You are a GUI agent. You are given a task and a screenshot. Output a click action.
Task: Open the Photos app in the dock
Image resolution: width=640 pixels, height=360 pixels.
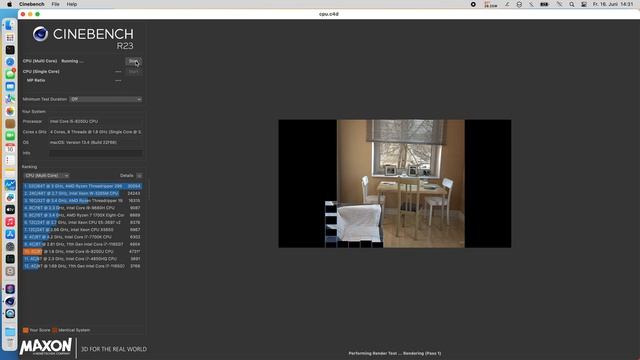tap(10, 111)
